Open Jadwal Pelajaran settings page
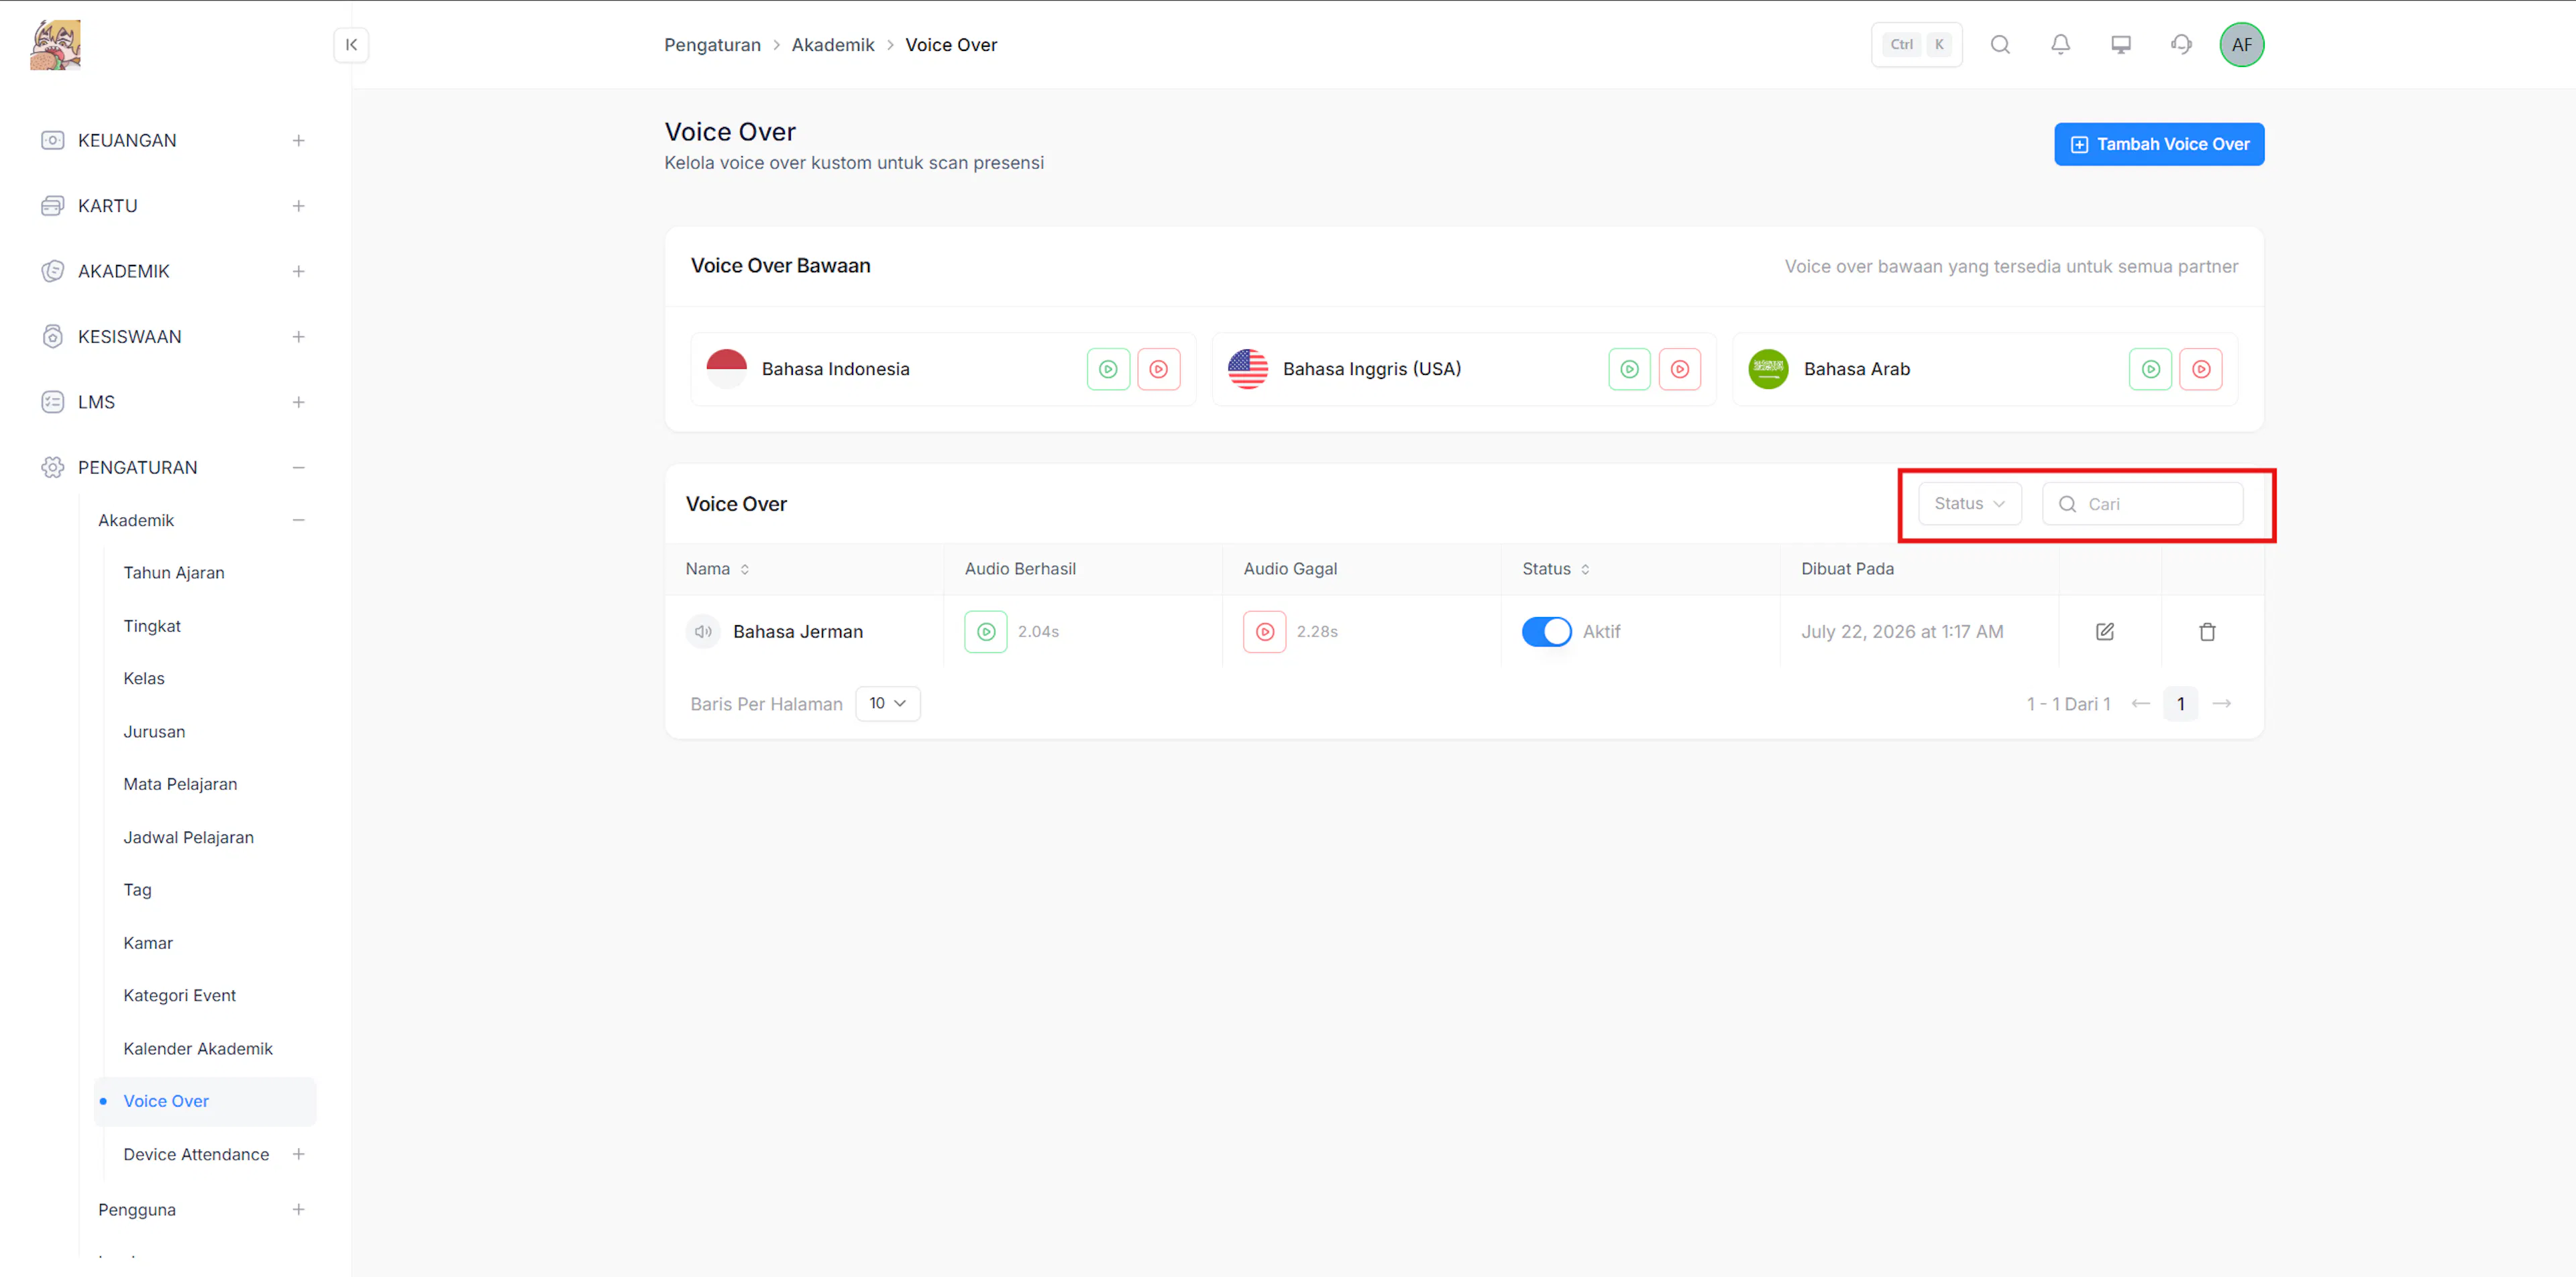Viewport: 2576px width, 1277px height. [x=188, y=838]
